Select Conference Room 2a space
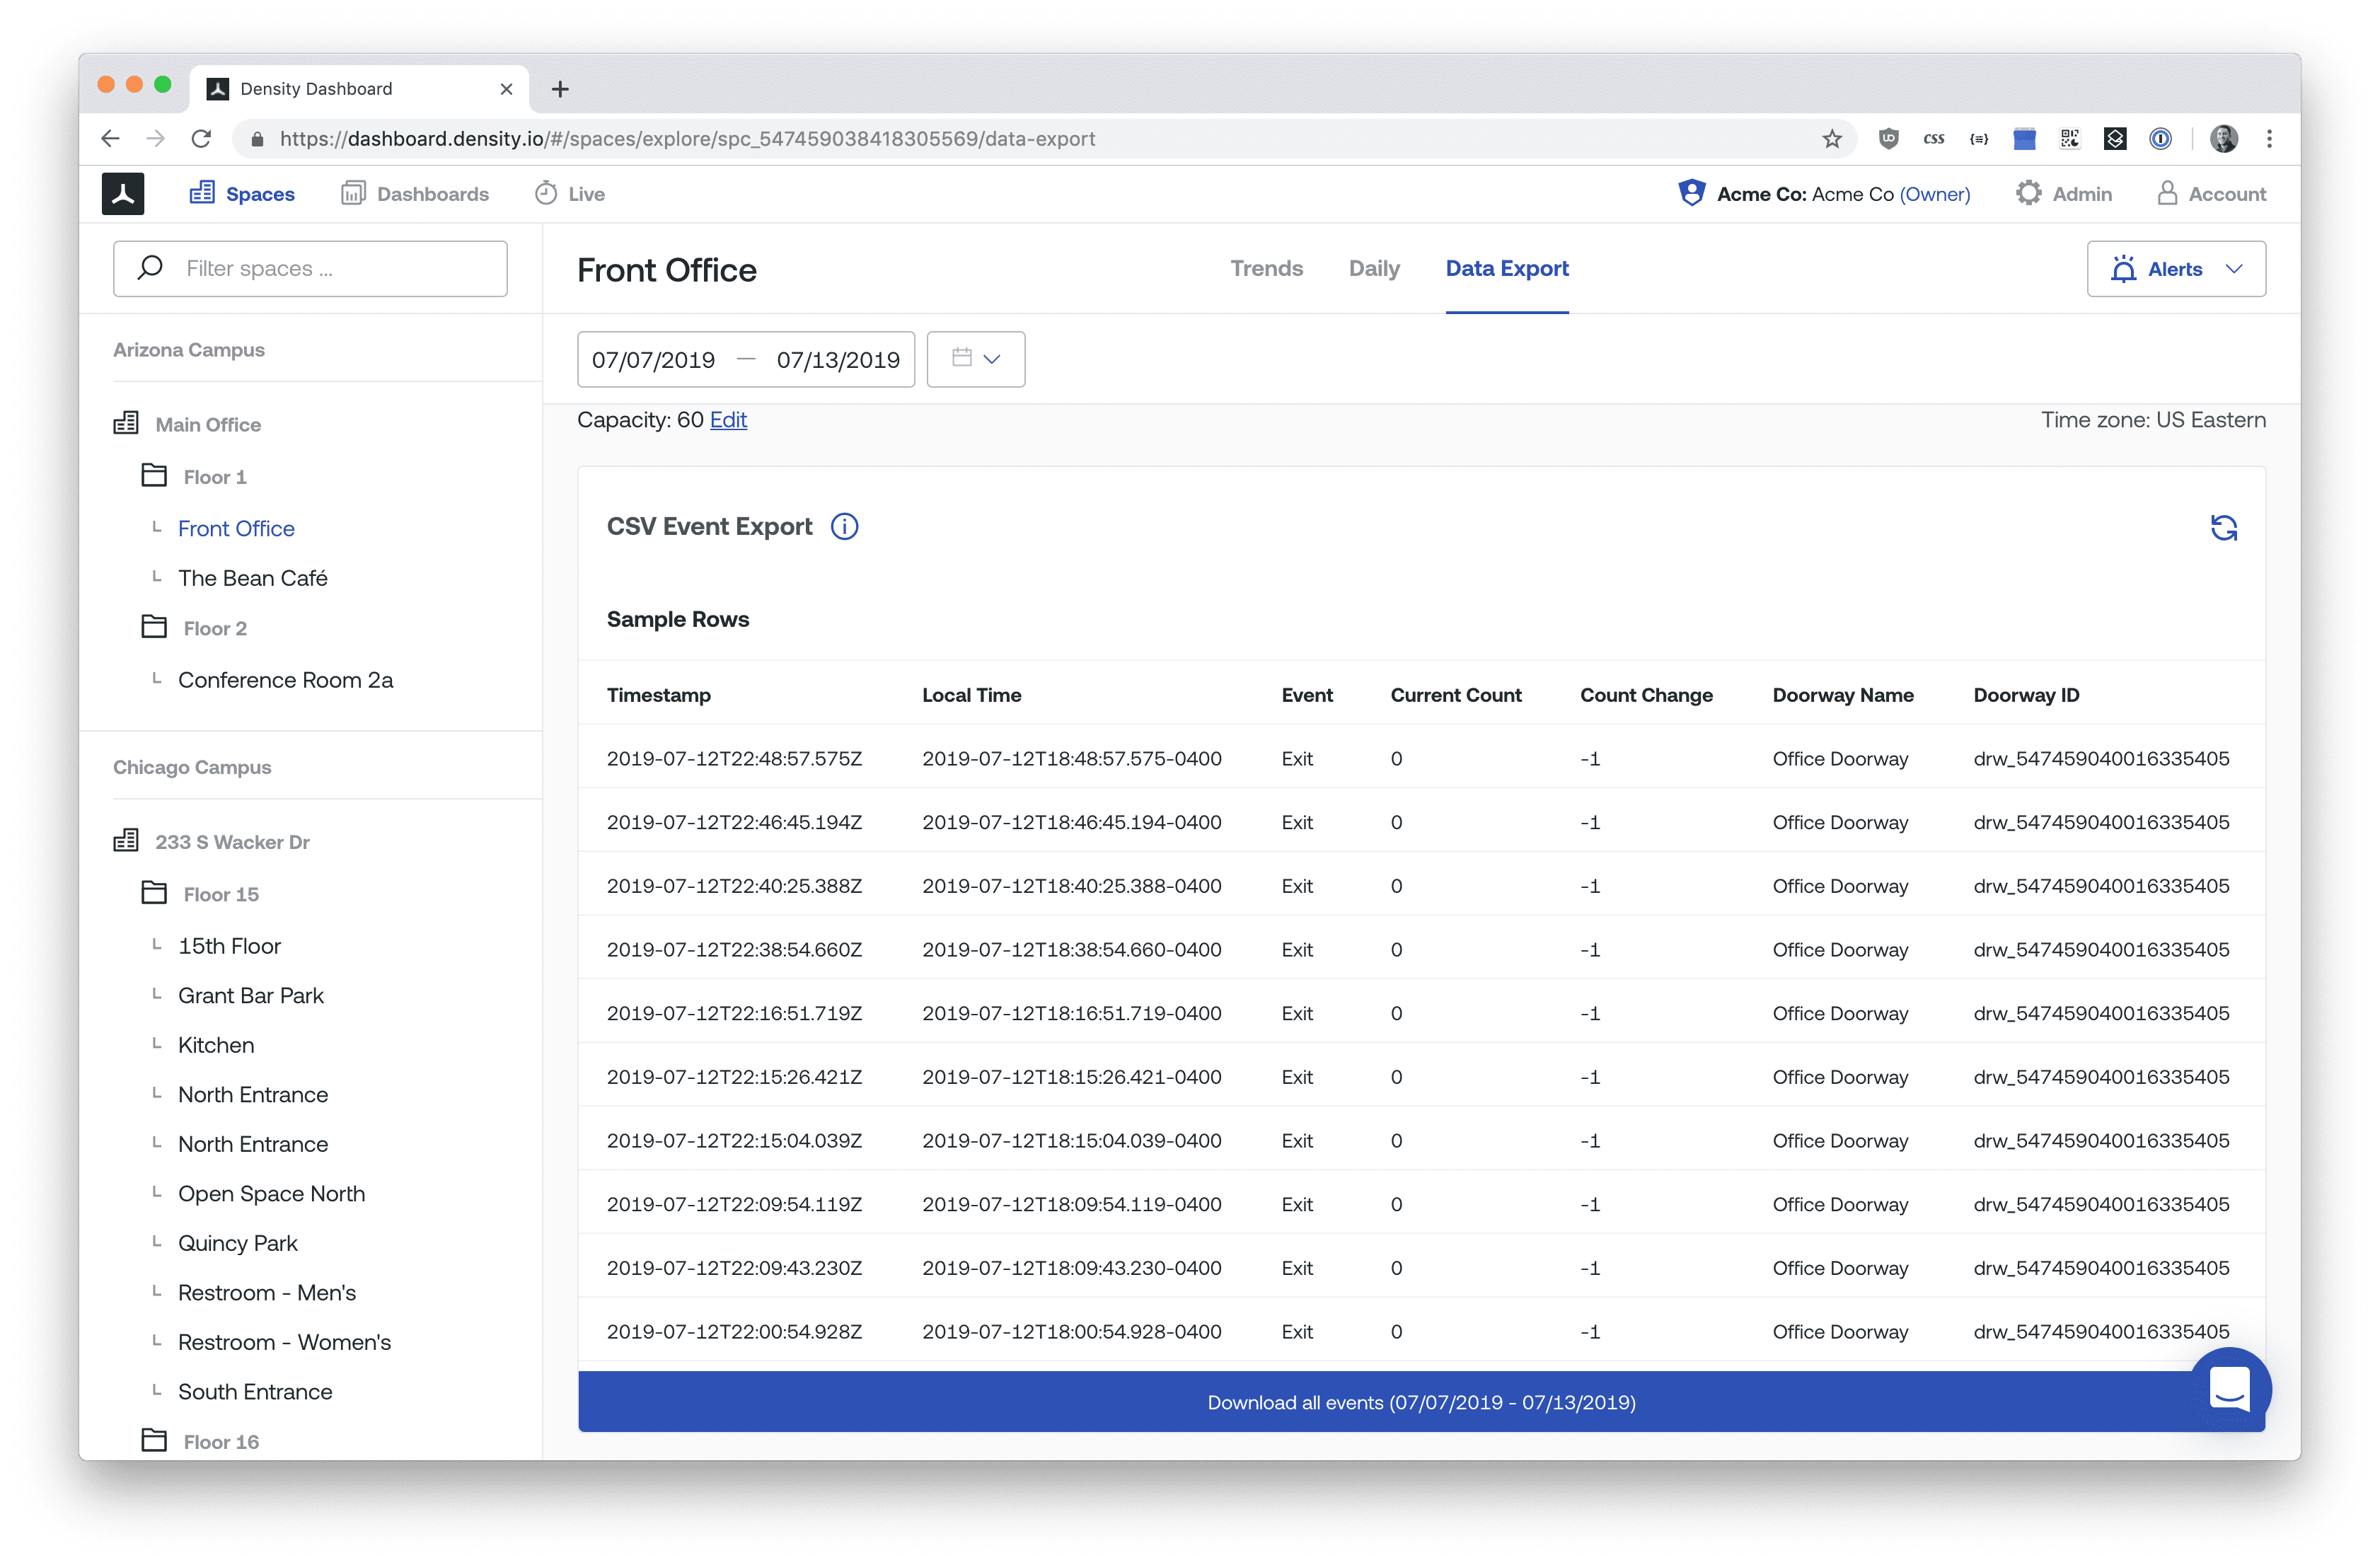Image resolution: width=2380 pixels, height=1565 pixels. pos(285,680)
